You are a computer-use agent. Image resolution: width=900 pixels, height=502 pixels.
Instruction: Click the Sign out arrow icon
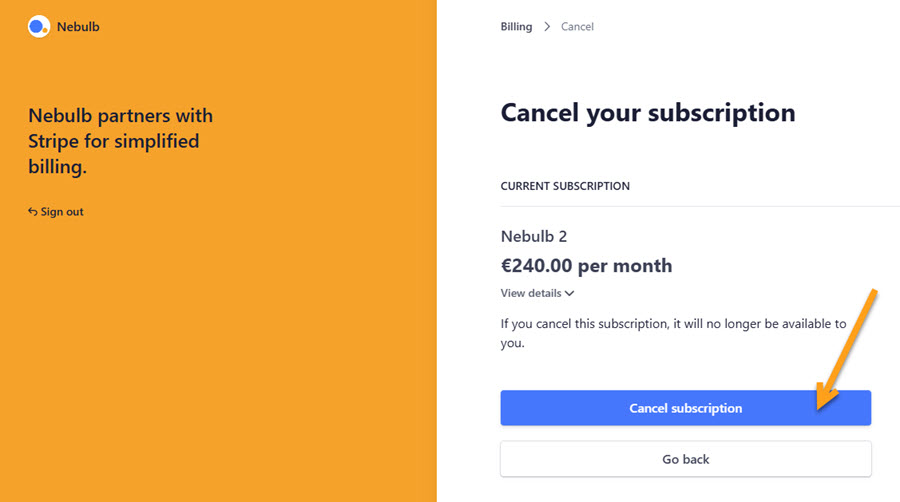[x=33, y=212]
